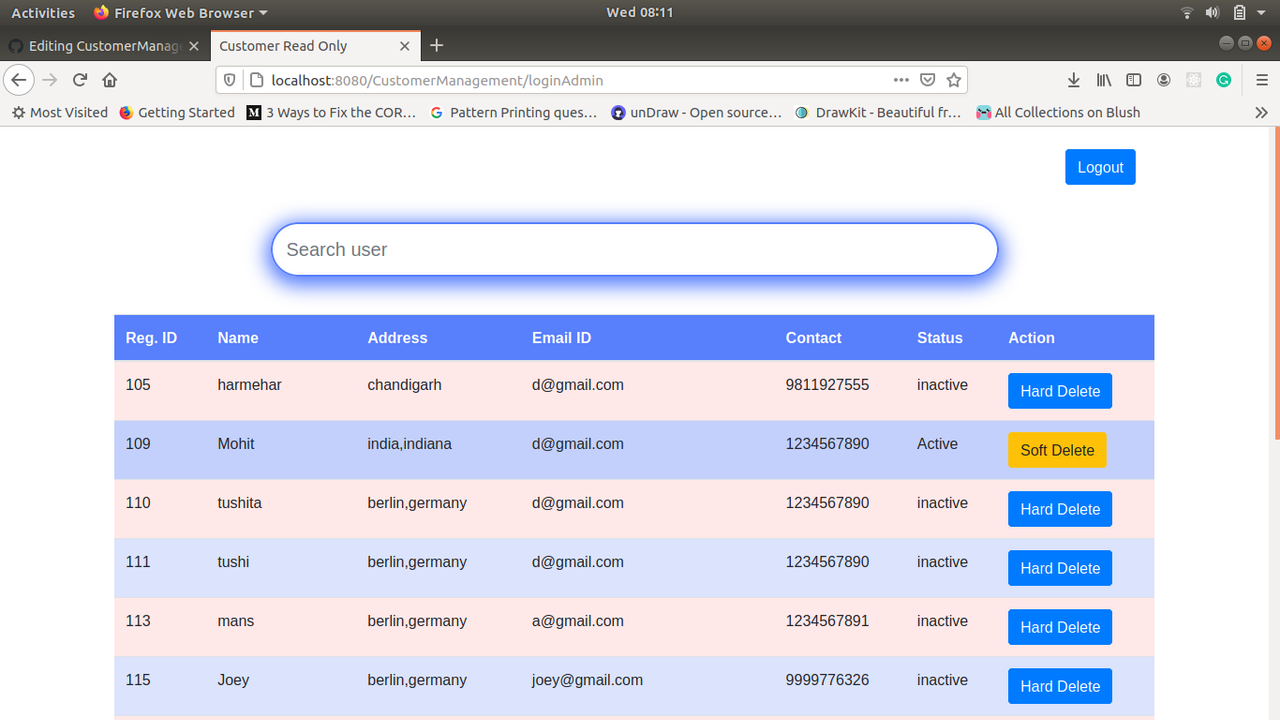
Task: Toggle the browser sidebar icon
Action: click(x=1133, y=80)
